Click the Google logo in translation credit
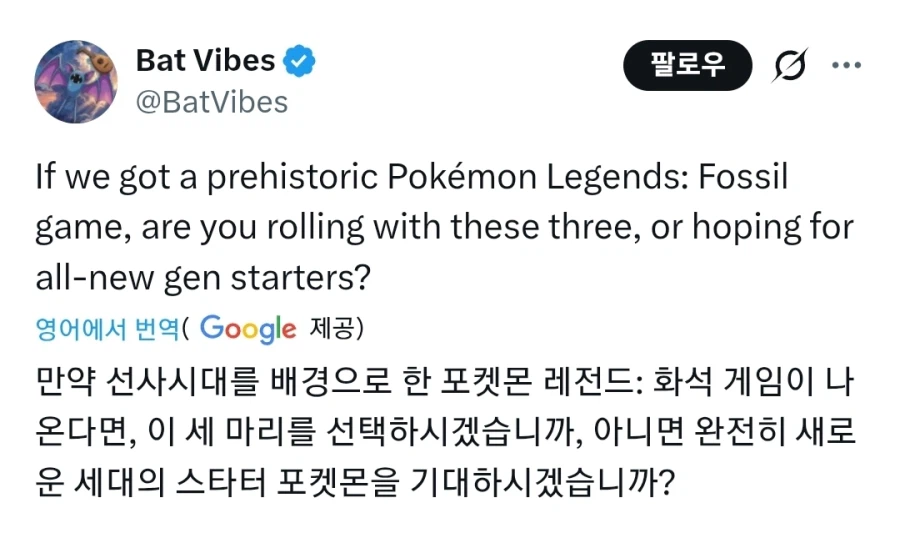The image size is (900, 533). tap(248, 327)
